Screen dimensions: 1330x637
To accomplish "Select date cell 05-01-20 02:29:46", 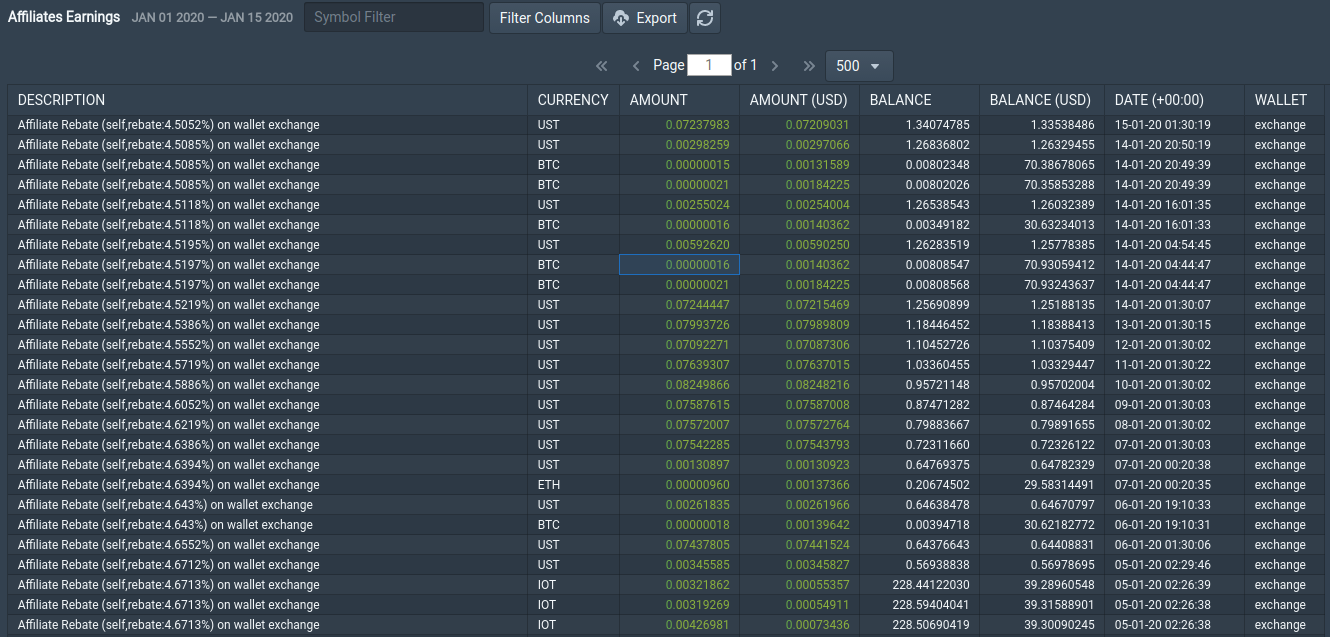I will (x=1175, y=565).
